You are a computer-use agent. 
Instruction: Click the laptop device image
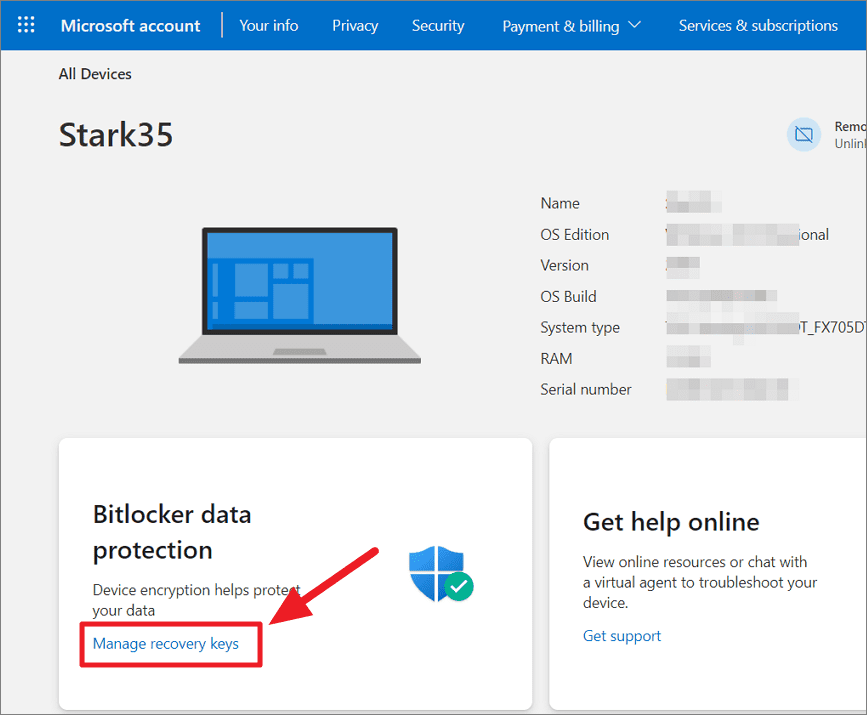299,293
